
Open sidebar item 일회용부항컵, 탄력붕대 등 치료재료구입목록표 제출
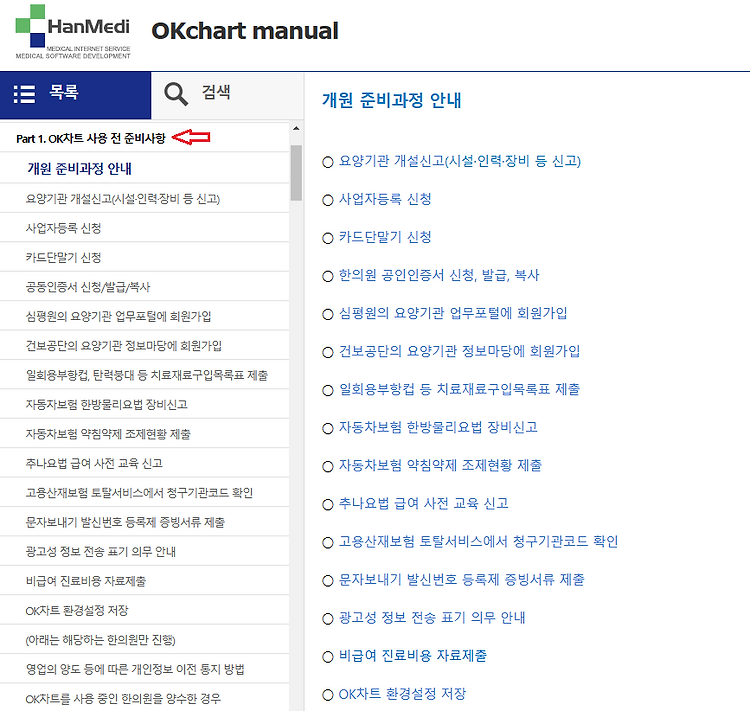point(146,375)
